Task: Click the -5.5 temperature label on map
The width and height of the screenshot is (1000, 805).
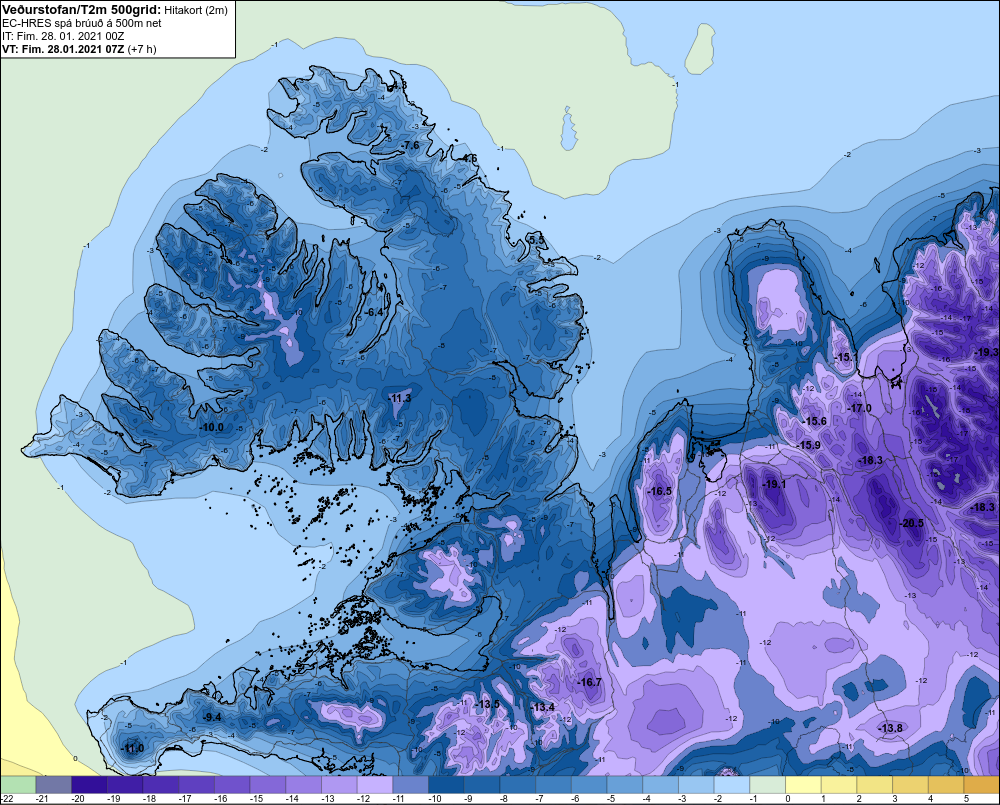Action: pos(538,239)
